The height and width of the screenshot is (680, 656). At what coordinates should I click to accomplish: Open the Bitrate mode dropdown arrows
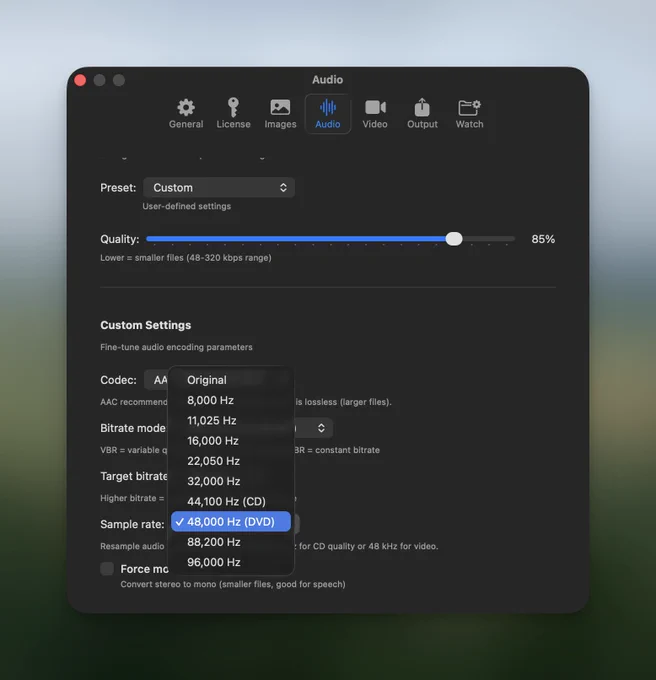tap(321, 428)
